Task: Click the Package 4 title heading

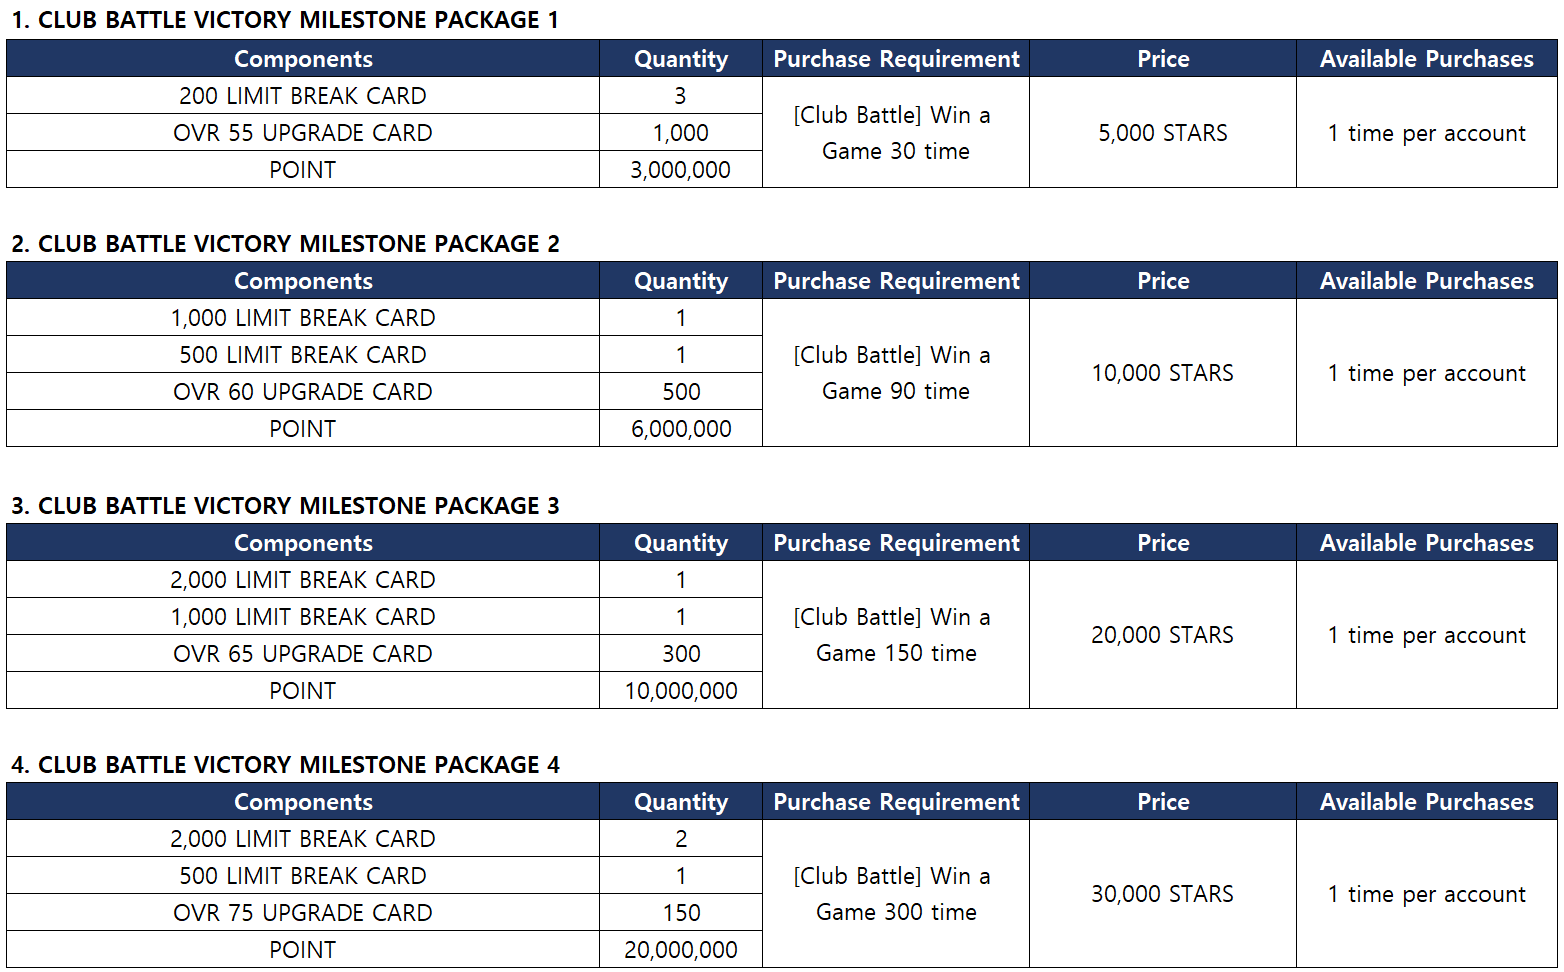Action: point(285,765)
